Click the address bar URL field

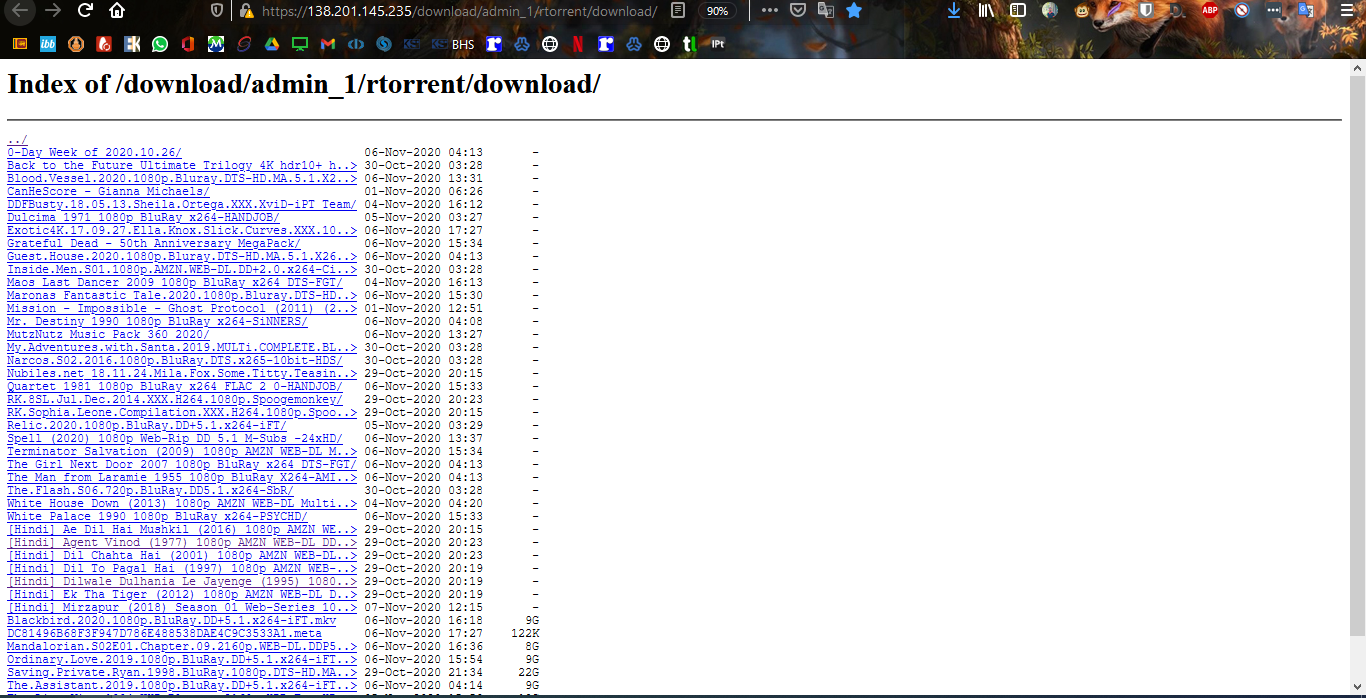click(460, 11)
